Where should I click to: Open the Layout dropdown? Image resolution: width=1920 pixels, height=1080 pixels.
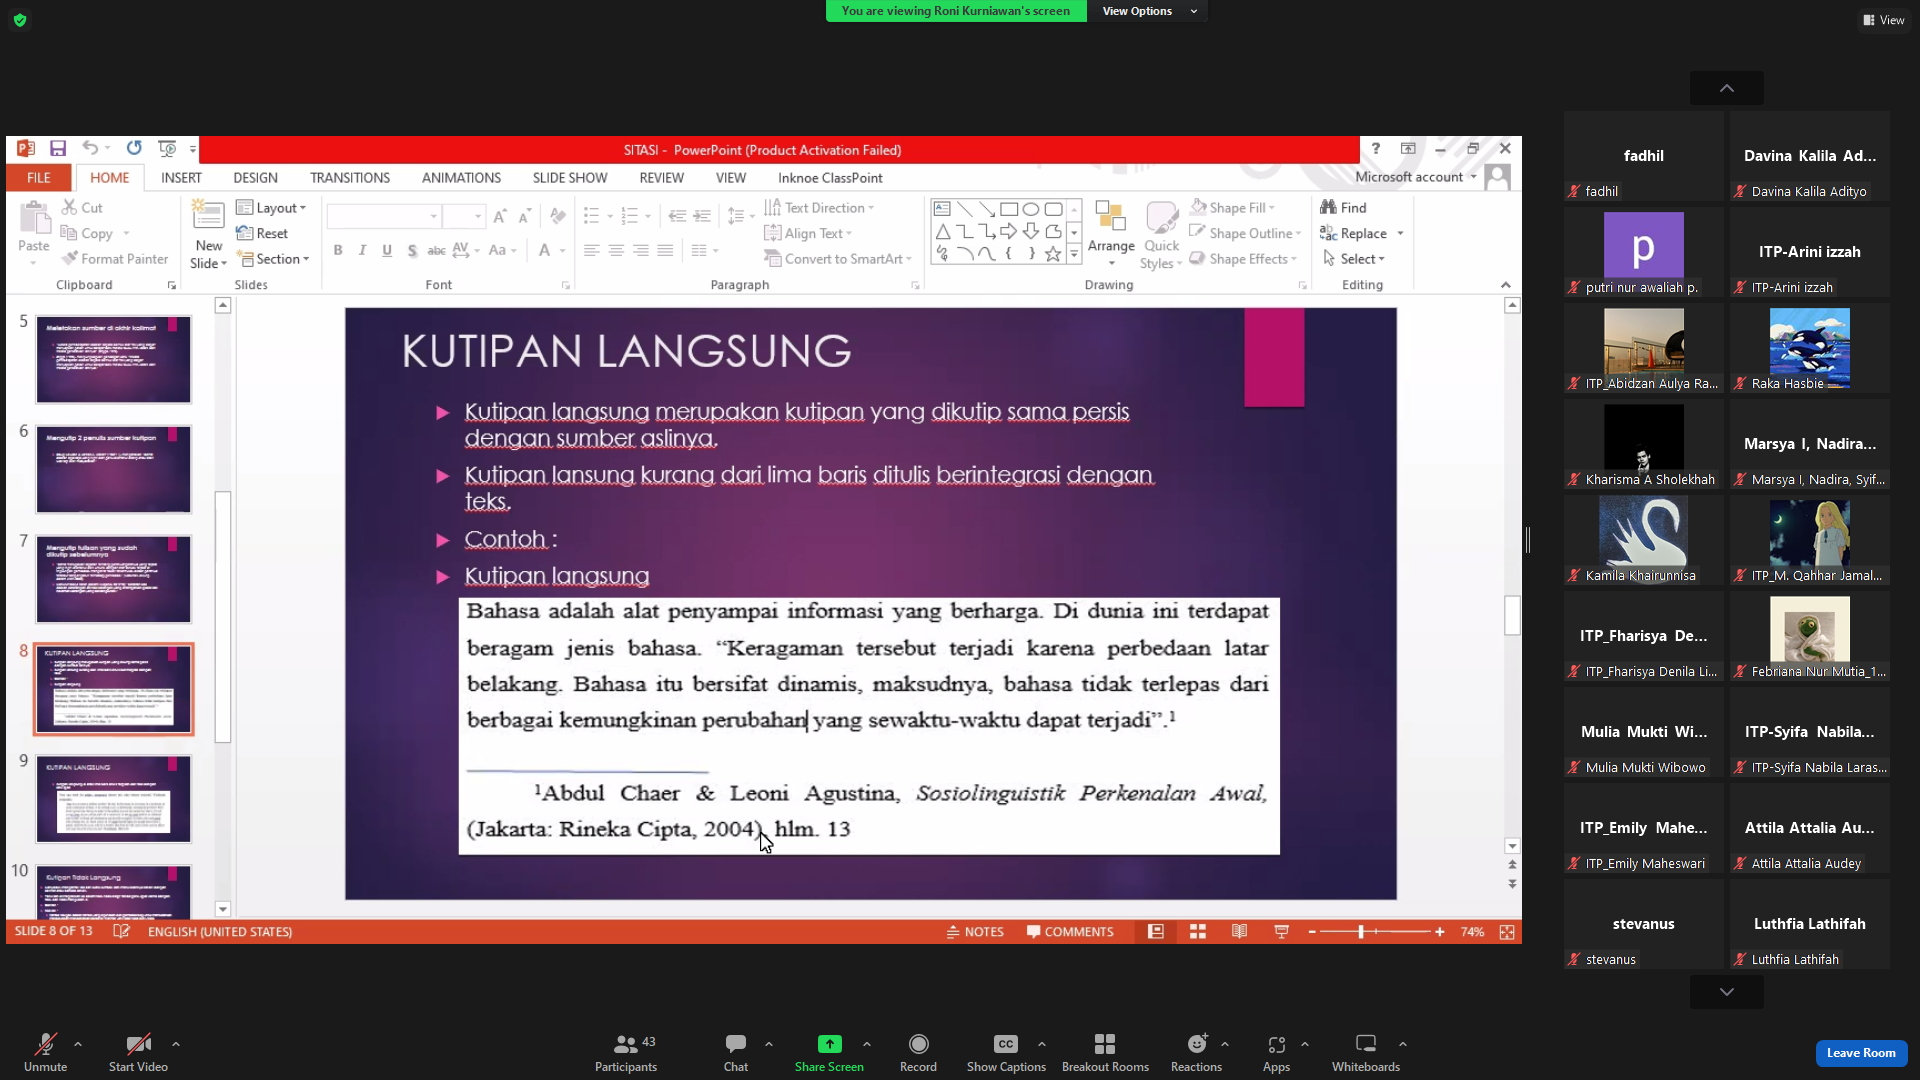click(271, 207)
